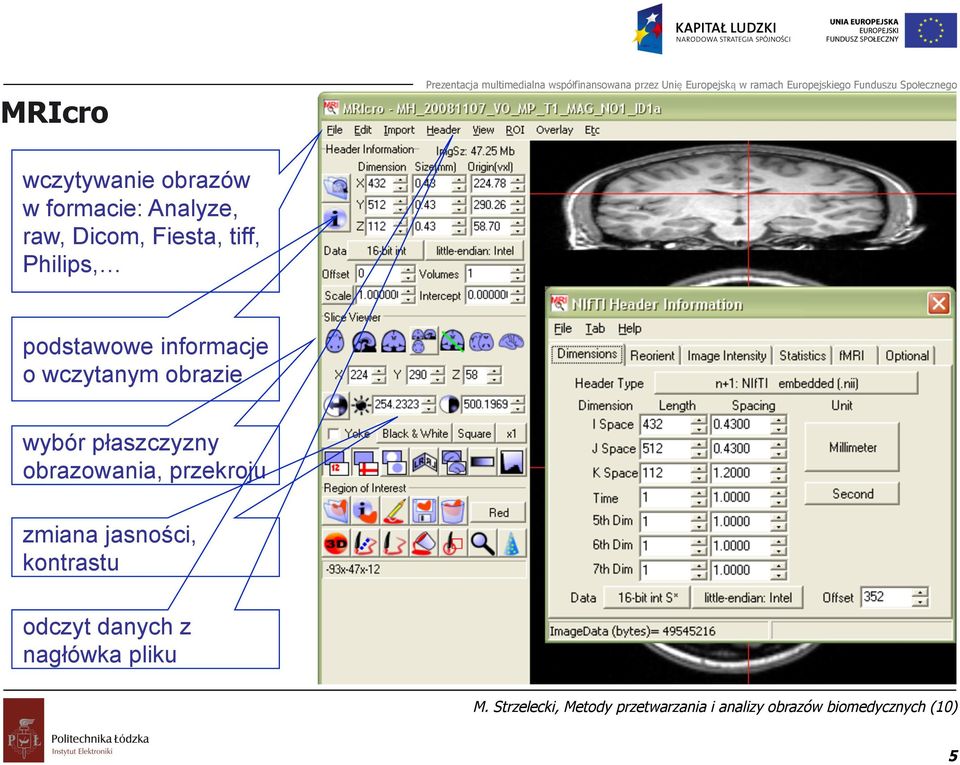This screenshot has width=960, height=765.
Task: Click the Volumes spinner arrows
Action: click(x=517, y=274)
